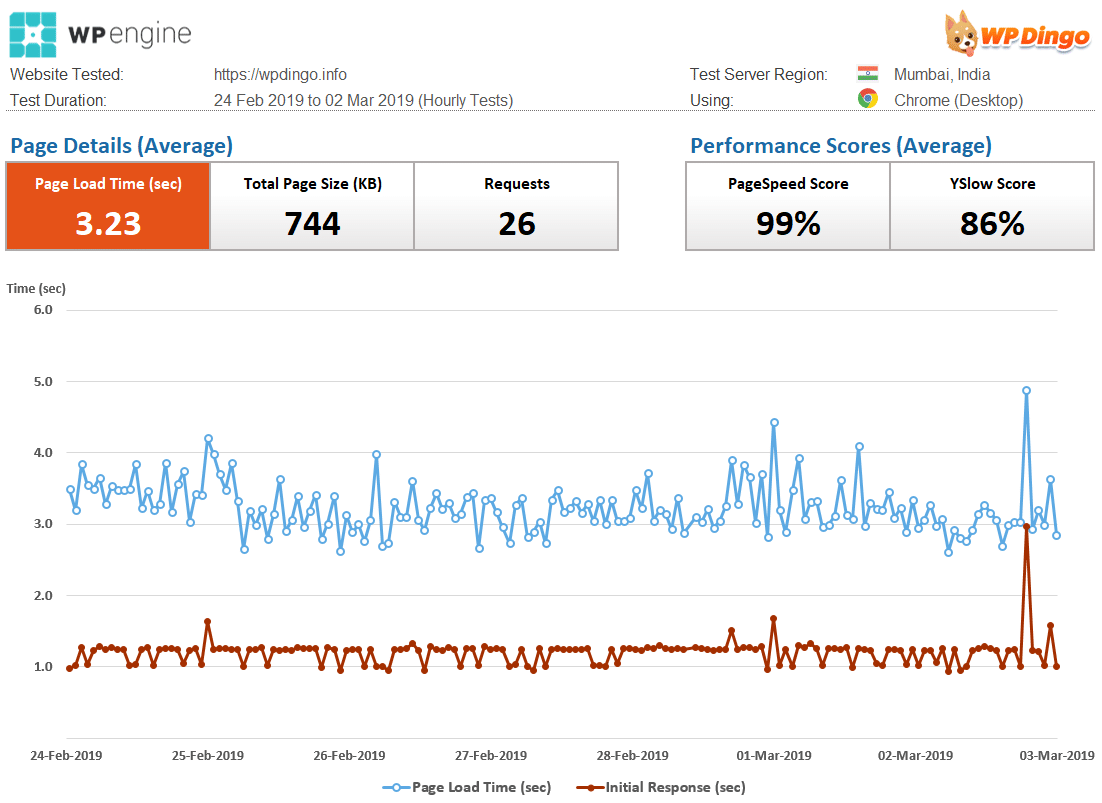Viewport: 1102px width, 803px height.
Task: Click the 6.0 value on the y-axis
Action: coord(44,310)
